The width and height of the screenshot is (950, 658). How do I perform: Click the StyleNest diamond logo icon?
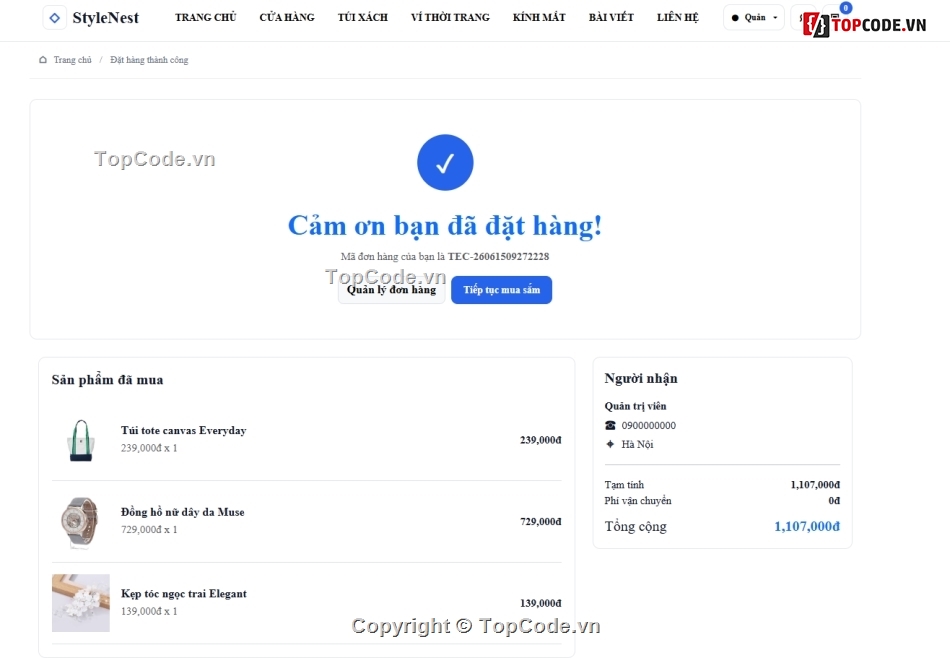coord(55,18)
